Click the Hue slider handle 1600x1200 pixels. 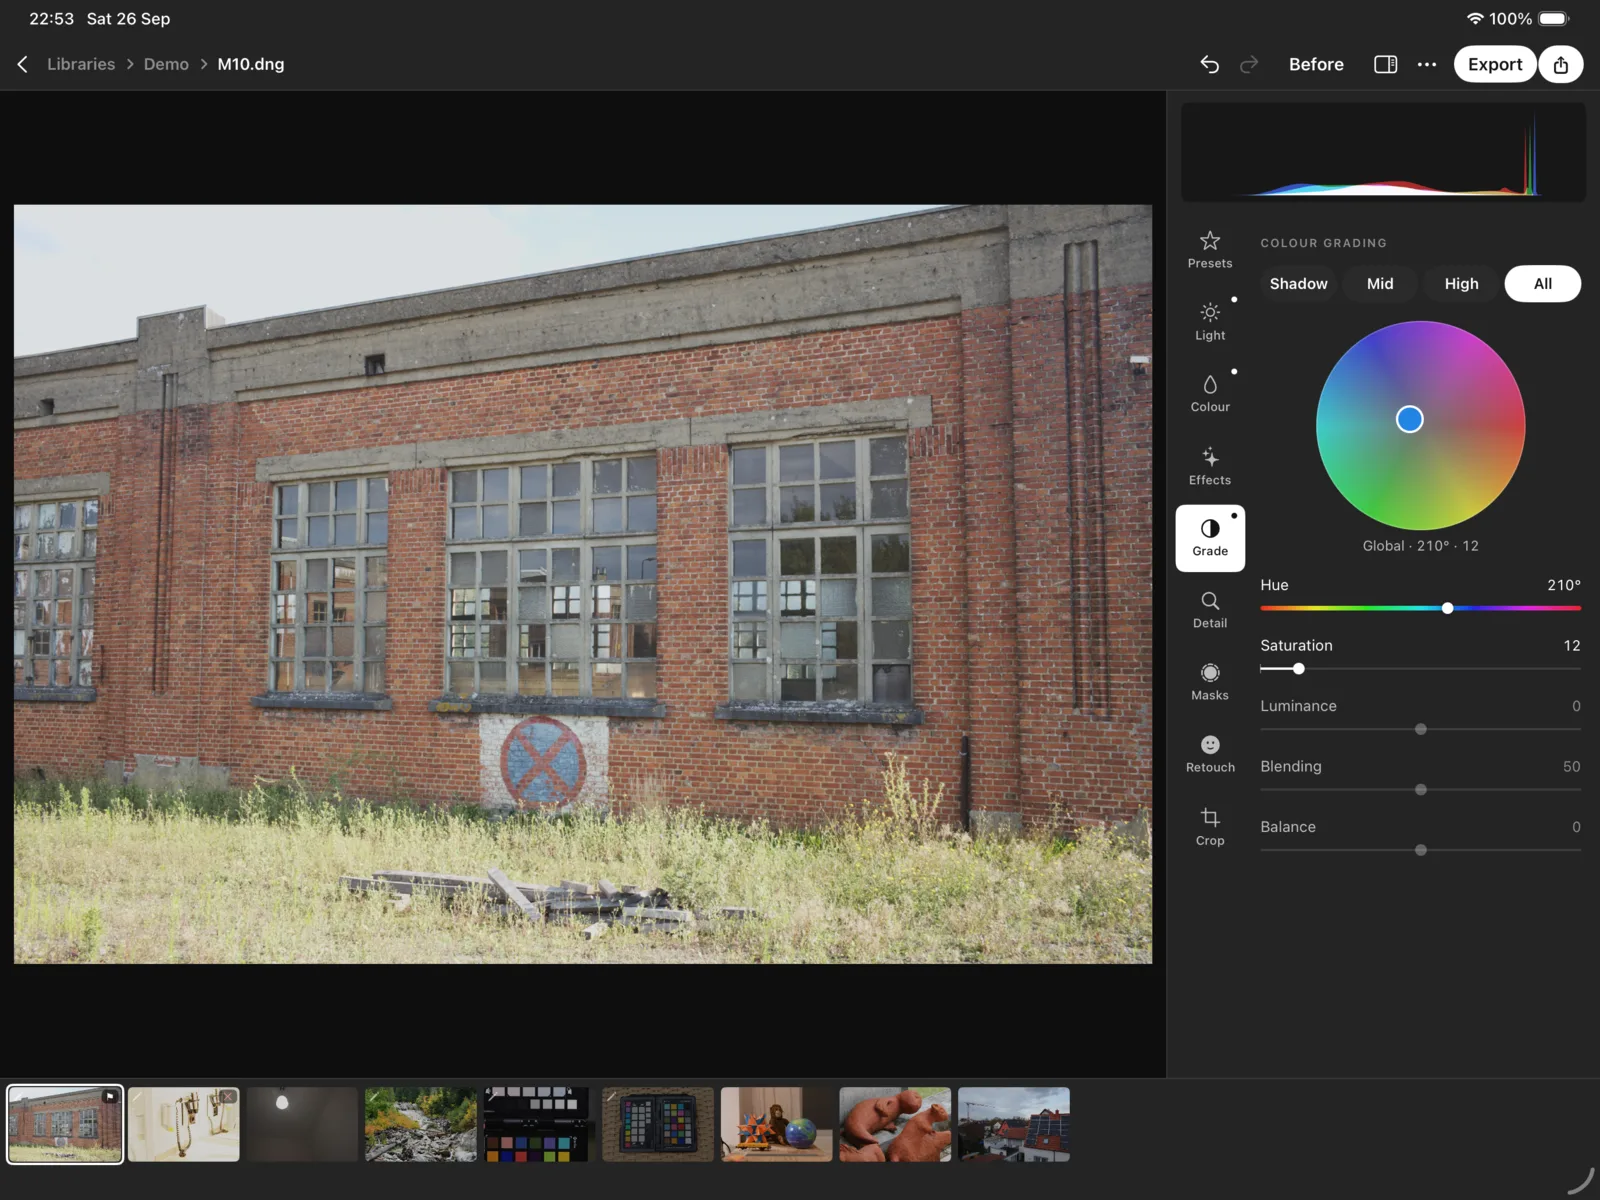[1447, 608]
